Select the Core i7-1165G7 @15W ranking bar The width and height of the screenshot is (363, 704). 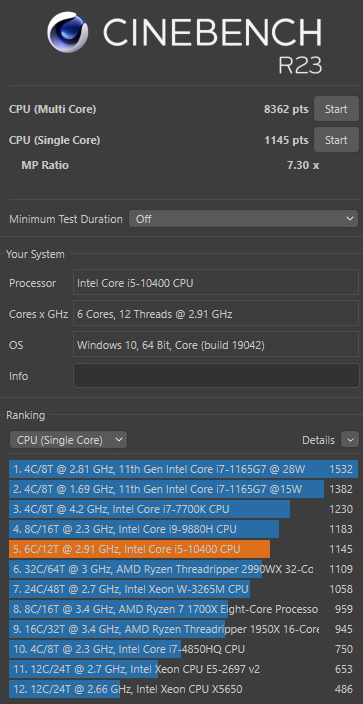click(x=183, y=489)
